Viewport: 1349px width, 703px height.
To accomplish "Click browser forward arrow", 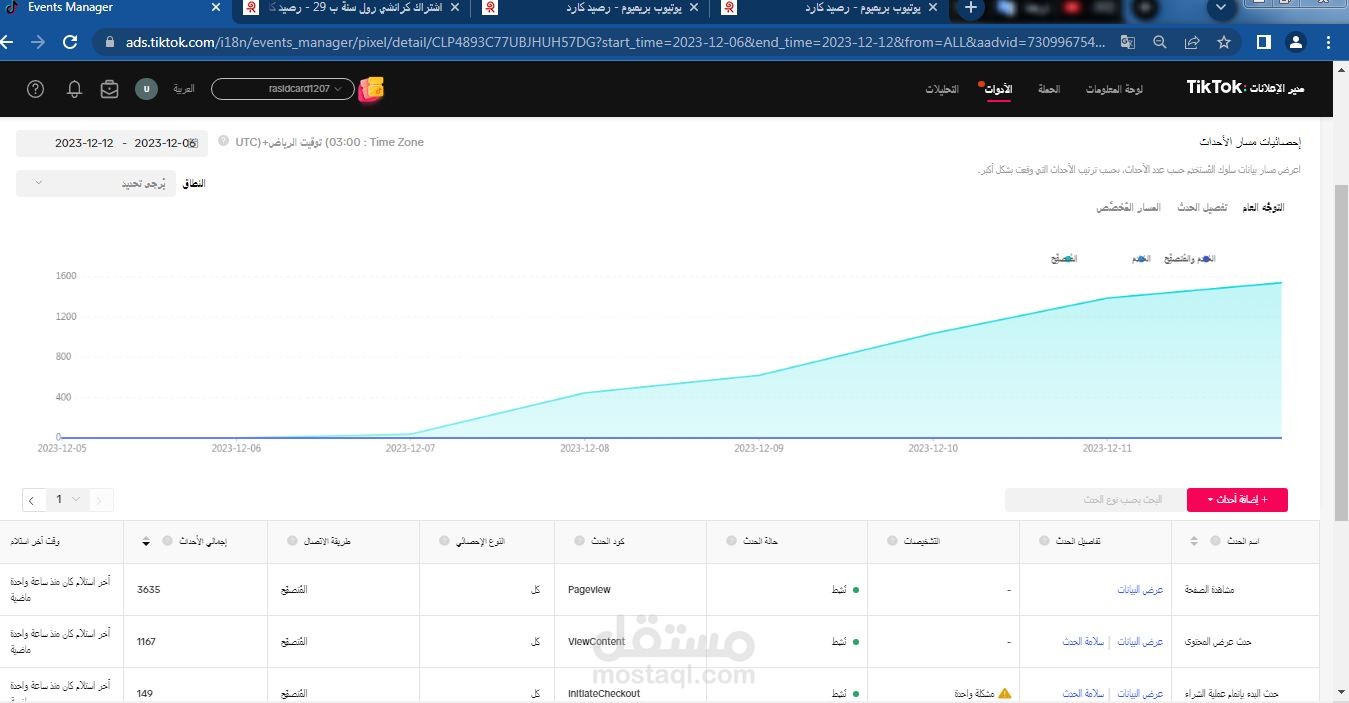I will coord(38,42).
